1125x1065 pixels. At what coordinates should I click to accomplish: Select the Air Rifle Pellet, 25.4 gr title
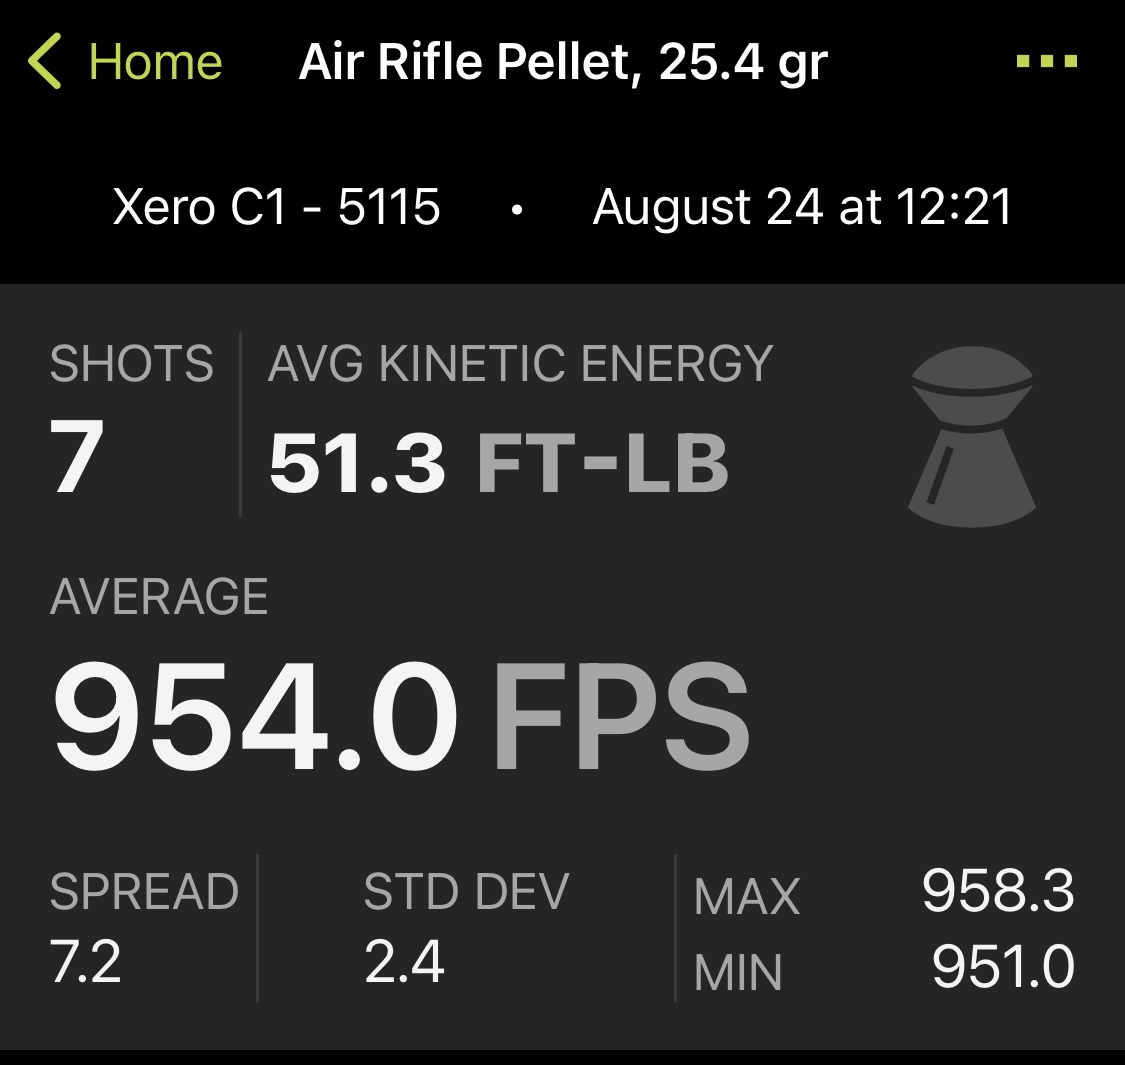563,62
